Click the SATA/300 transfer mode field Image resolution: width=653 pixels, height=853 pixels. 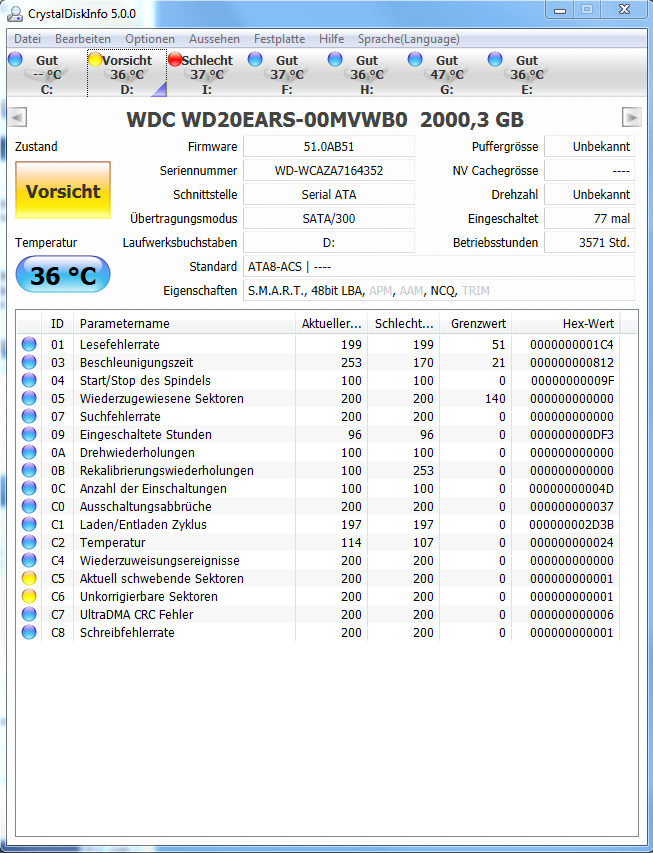(329, 218)
